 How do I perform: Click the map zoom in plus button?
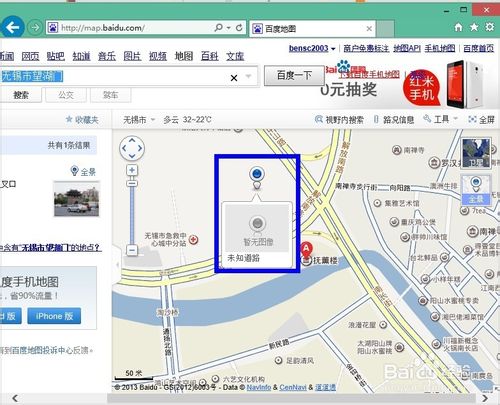coord(132,170)
